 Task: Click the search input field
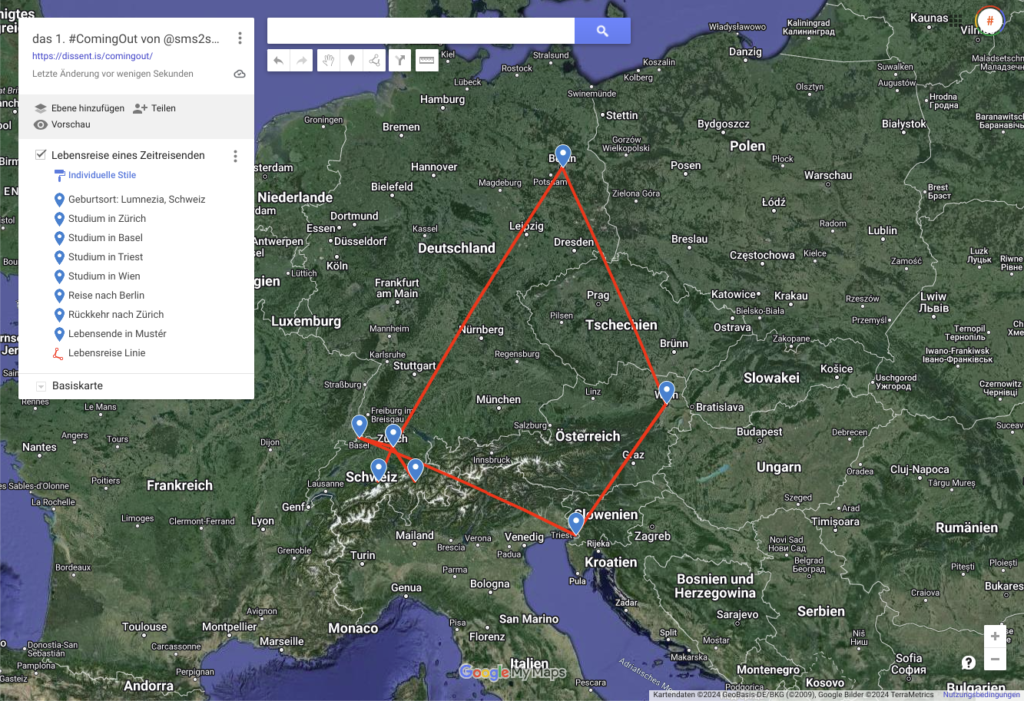(420, 31)
